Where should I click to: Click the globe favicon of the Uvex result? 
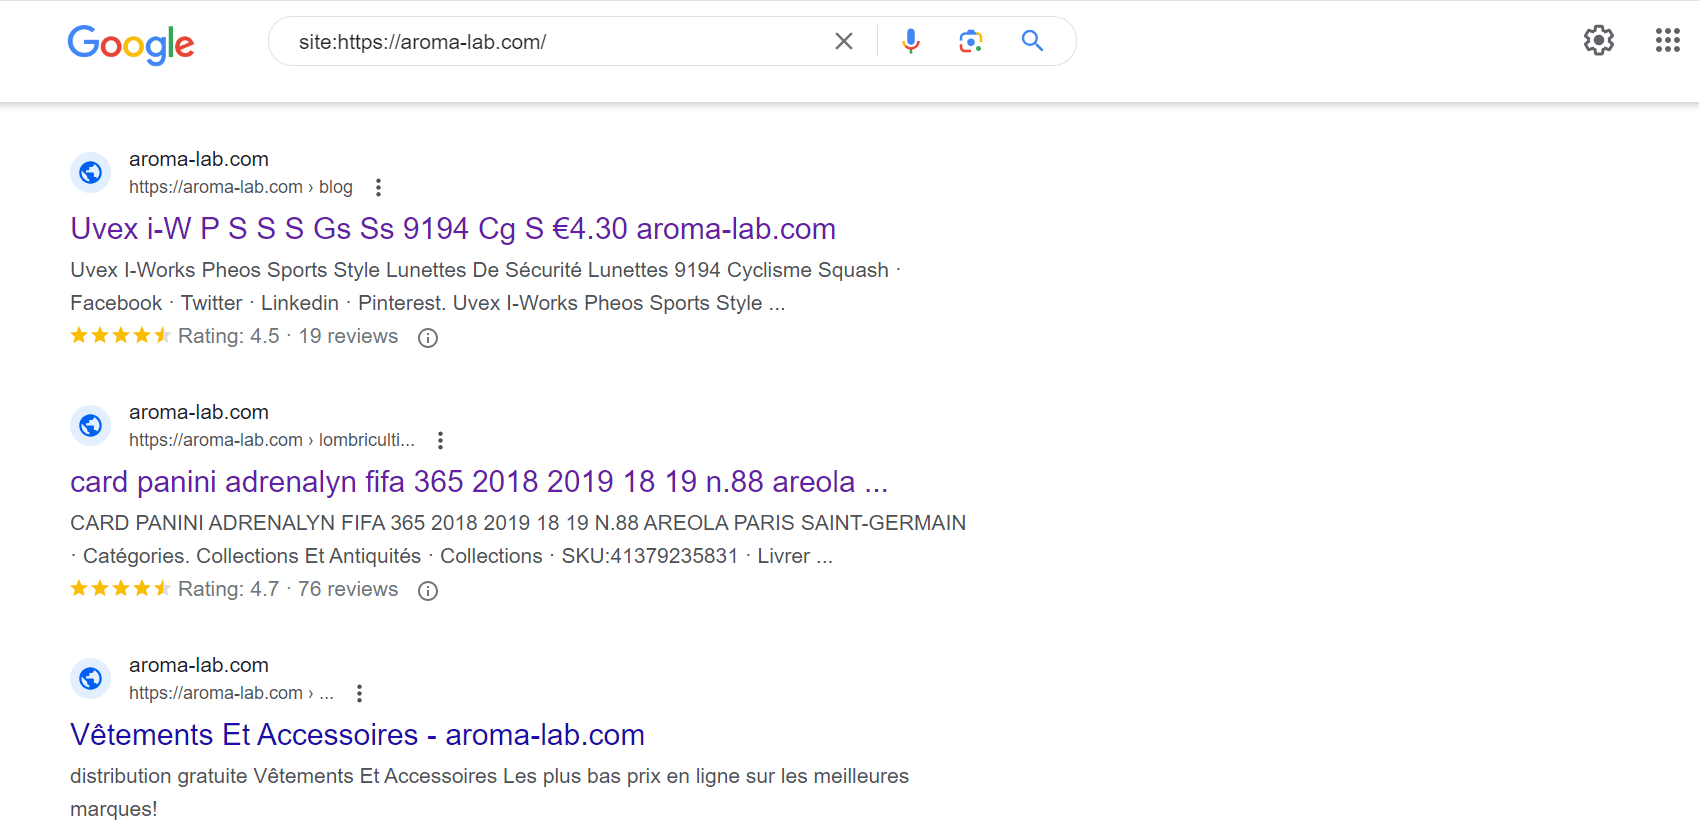pos(91,173)
